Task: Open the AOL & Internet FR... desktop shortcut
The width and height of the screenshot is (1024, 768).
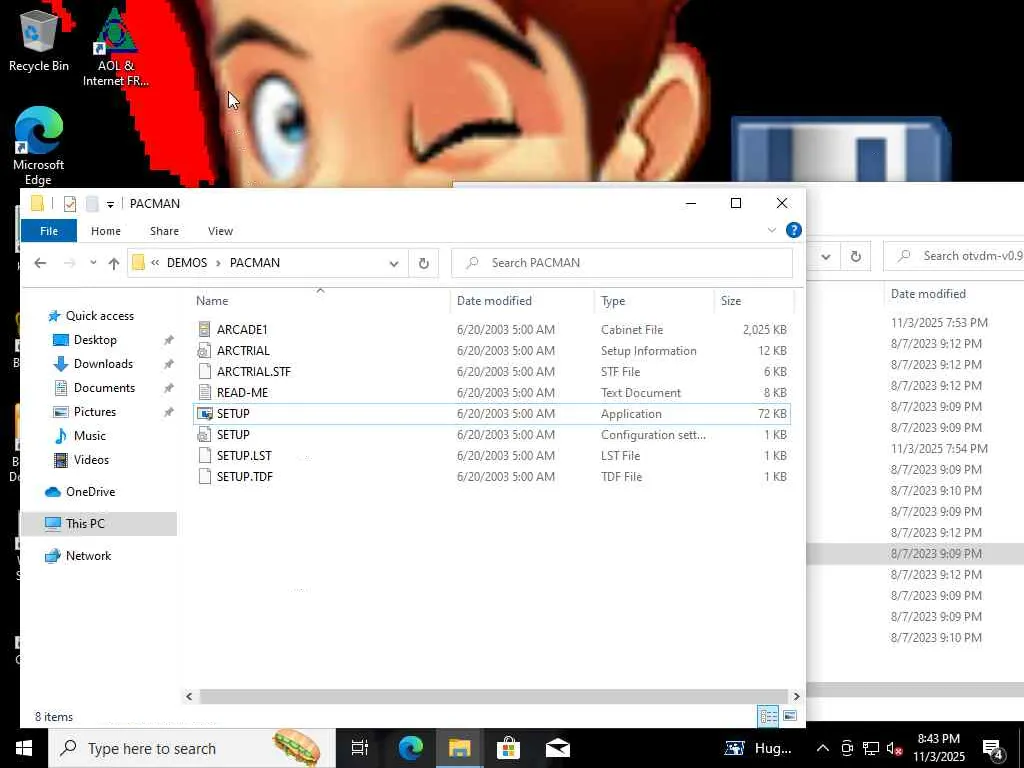Action: click(116, 47)
